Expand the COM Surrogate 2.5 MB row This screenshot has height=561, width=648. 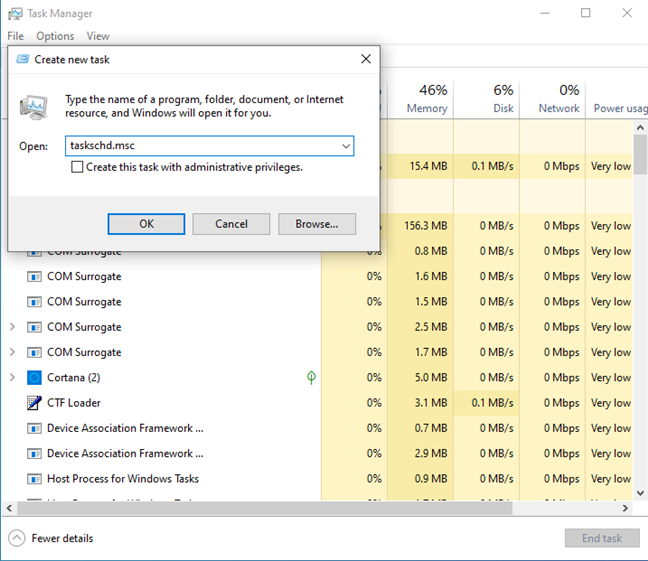(x=12, y=327)
